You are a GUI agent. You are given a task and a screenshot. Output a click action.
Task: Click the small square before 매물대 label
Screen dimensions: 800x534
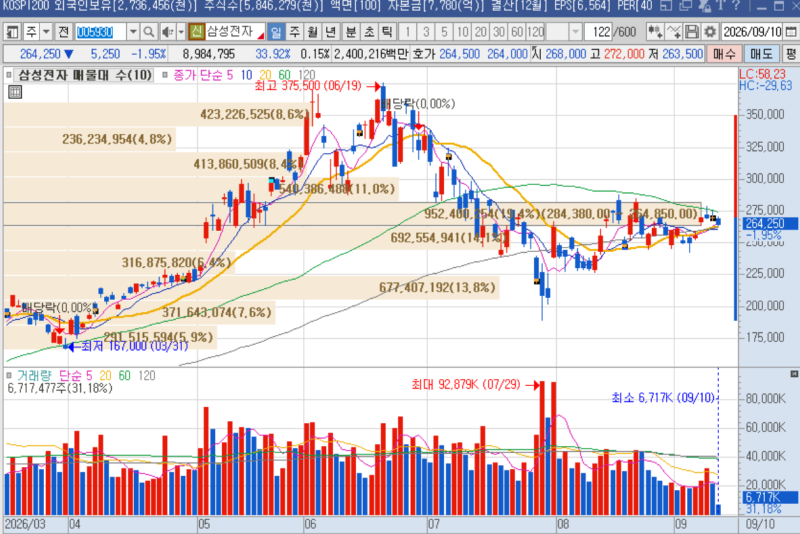click(9, 75)
